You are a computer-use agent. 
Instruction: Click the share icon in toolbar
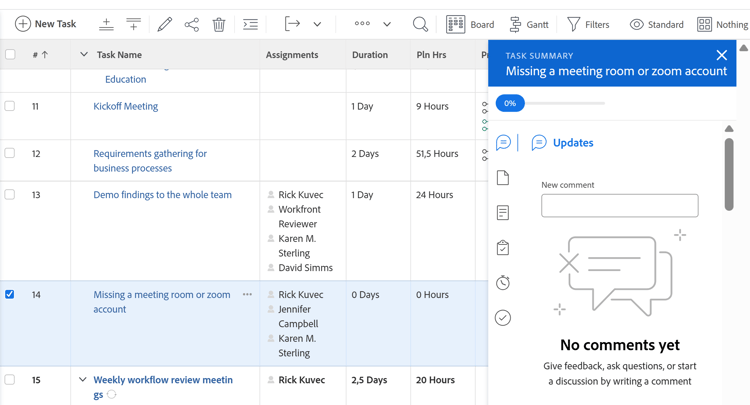pos(192,24)
